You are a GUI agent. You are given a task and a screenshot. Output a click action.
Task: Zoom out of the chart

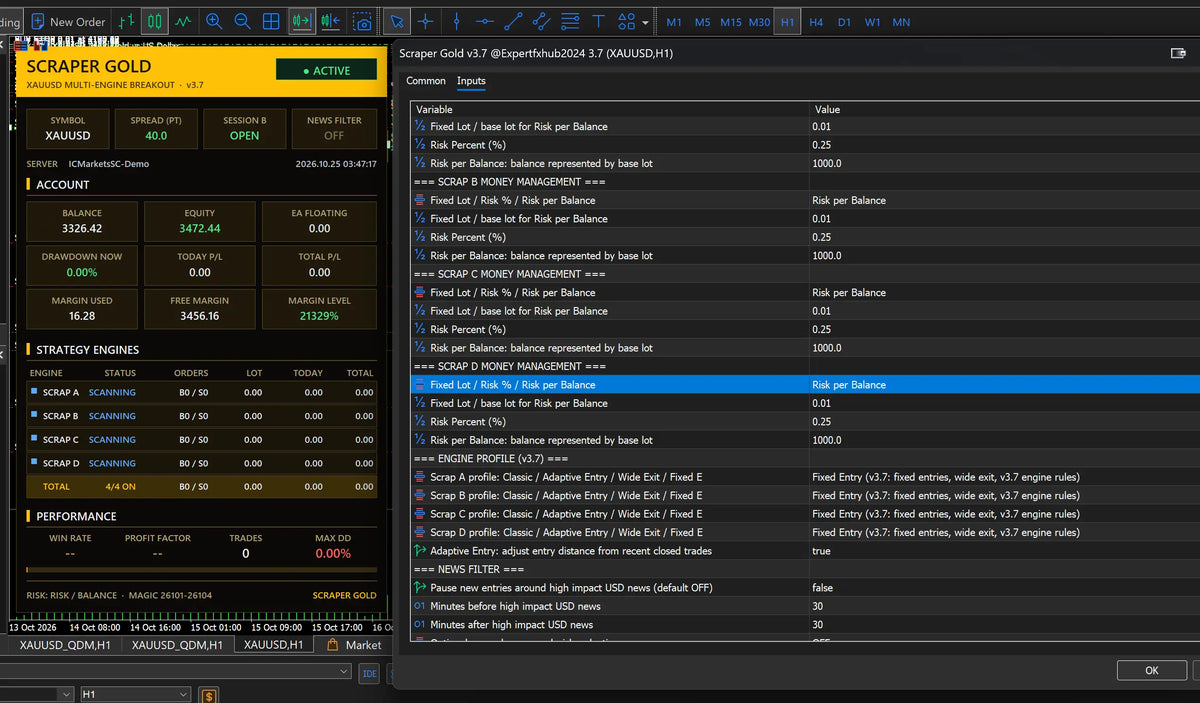point(242,21)
